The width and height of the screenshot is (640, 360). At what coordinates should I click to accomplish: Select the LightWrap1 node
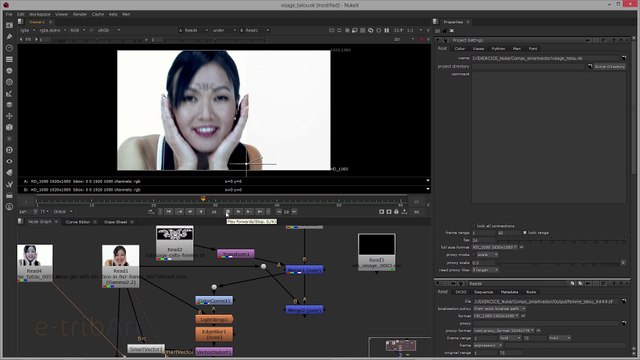click(x=214, y=320)
